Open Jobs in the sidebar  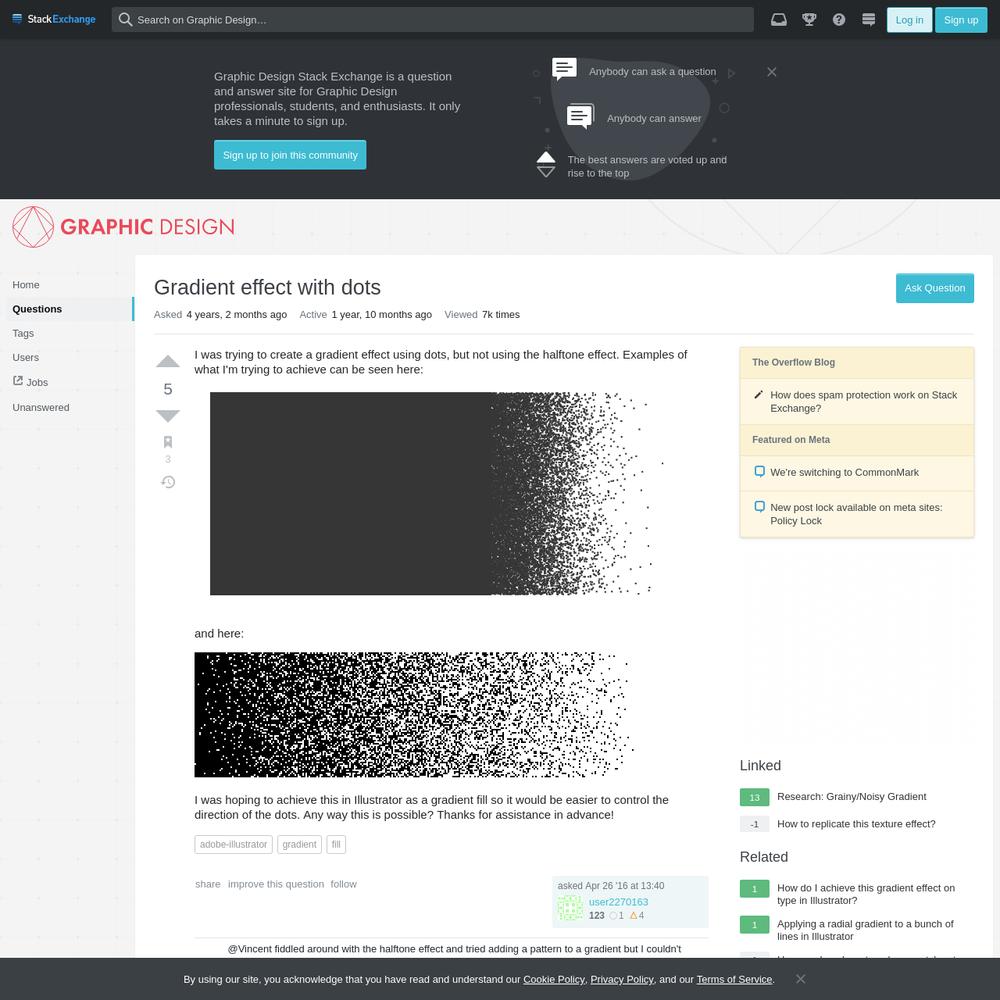(31, 382)
